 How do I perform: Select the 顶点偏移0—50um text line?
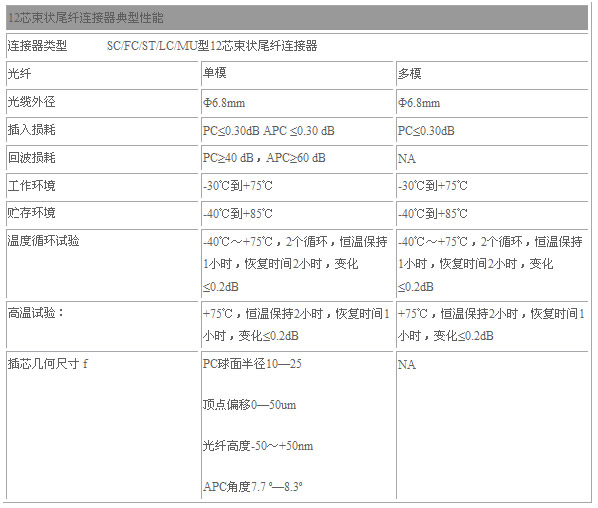coord(249,404)
